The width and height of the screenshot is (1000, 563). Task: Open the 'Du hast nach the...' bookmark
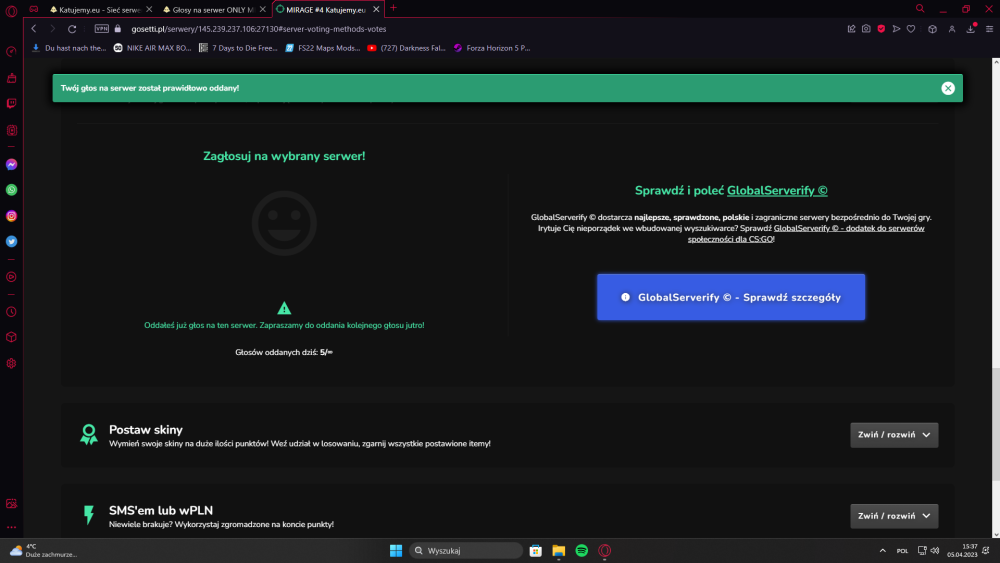[69, 48]
